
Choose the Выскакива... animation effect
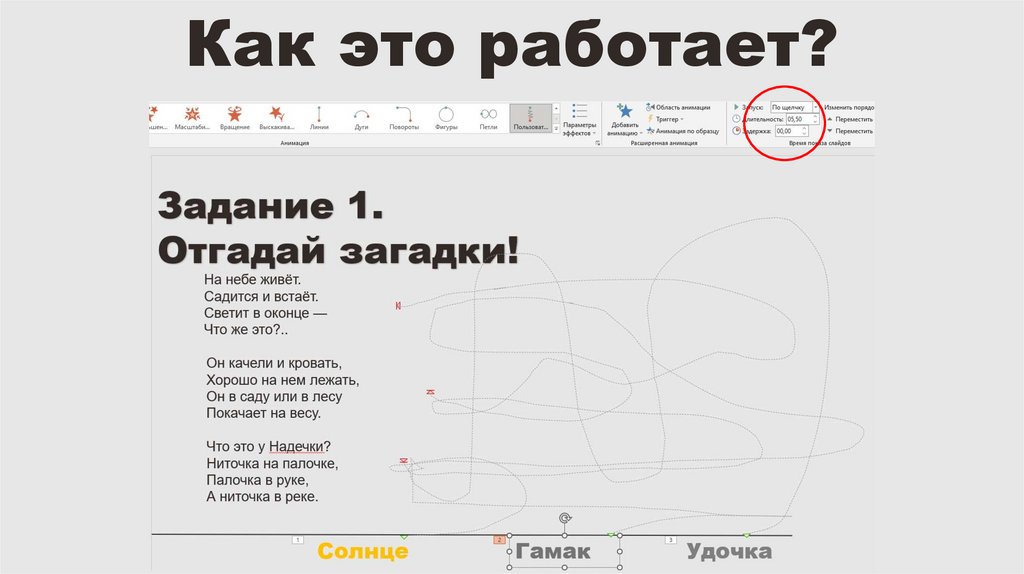tap(277, 119)
